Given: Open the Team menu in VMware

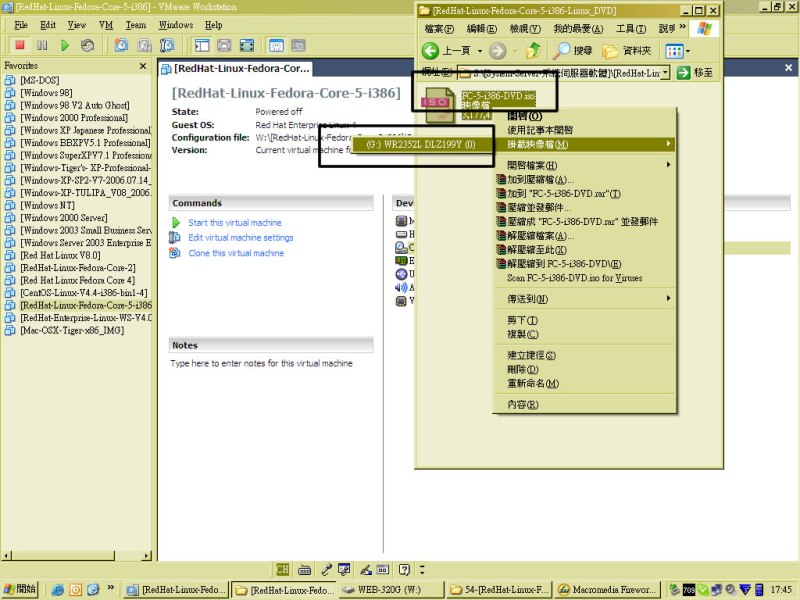Looking at the screenshot, I should (136, 25).
